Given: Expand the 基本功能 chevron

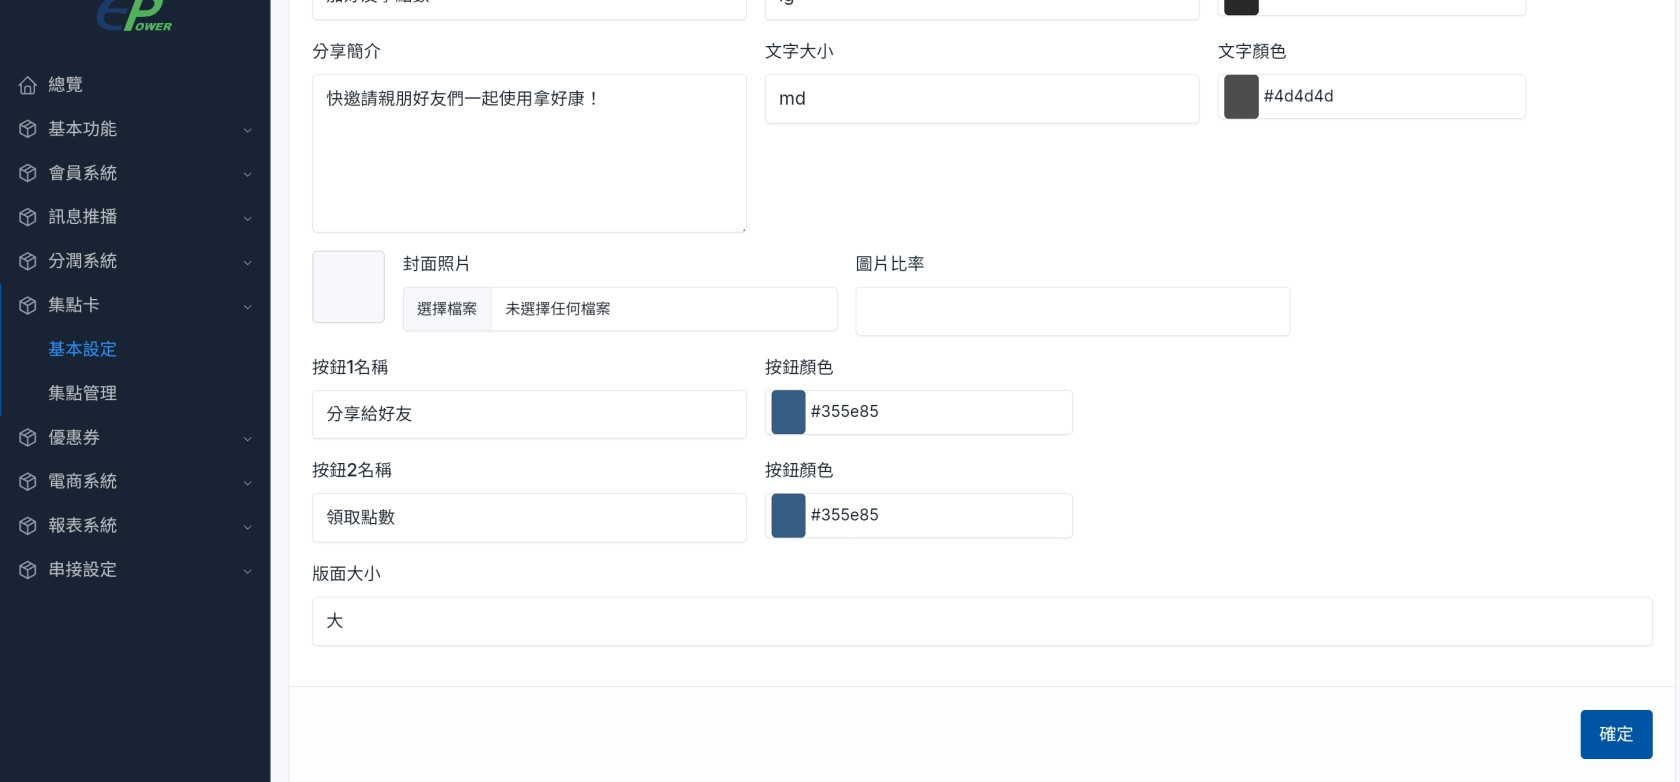Looking at the screenshot, I should 247,130.
